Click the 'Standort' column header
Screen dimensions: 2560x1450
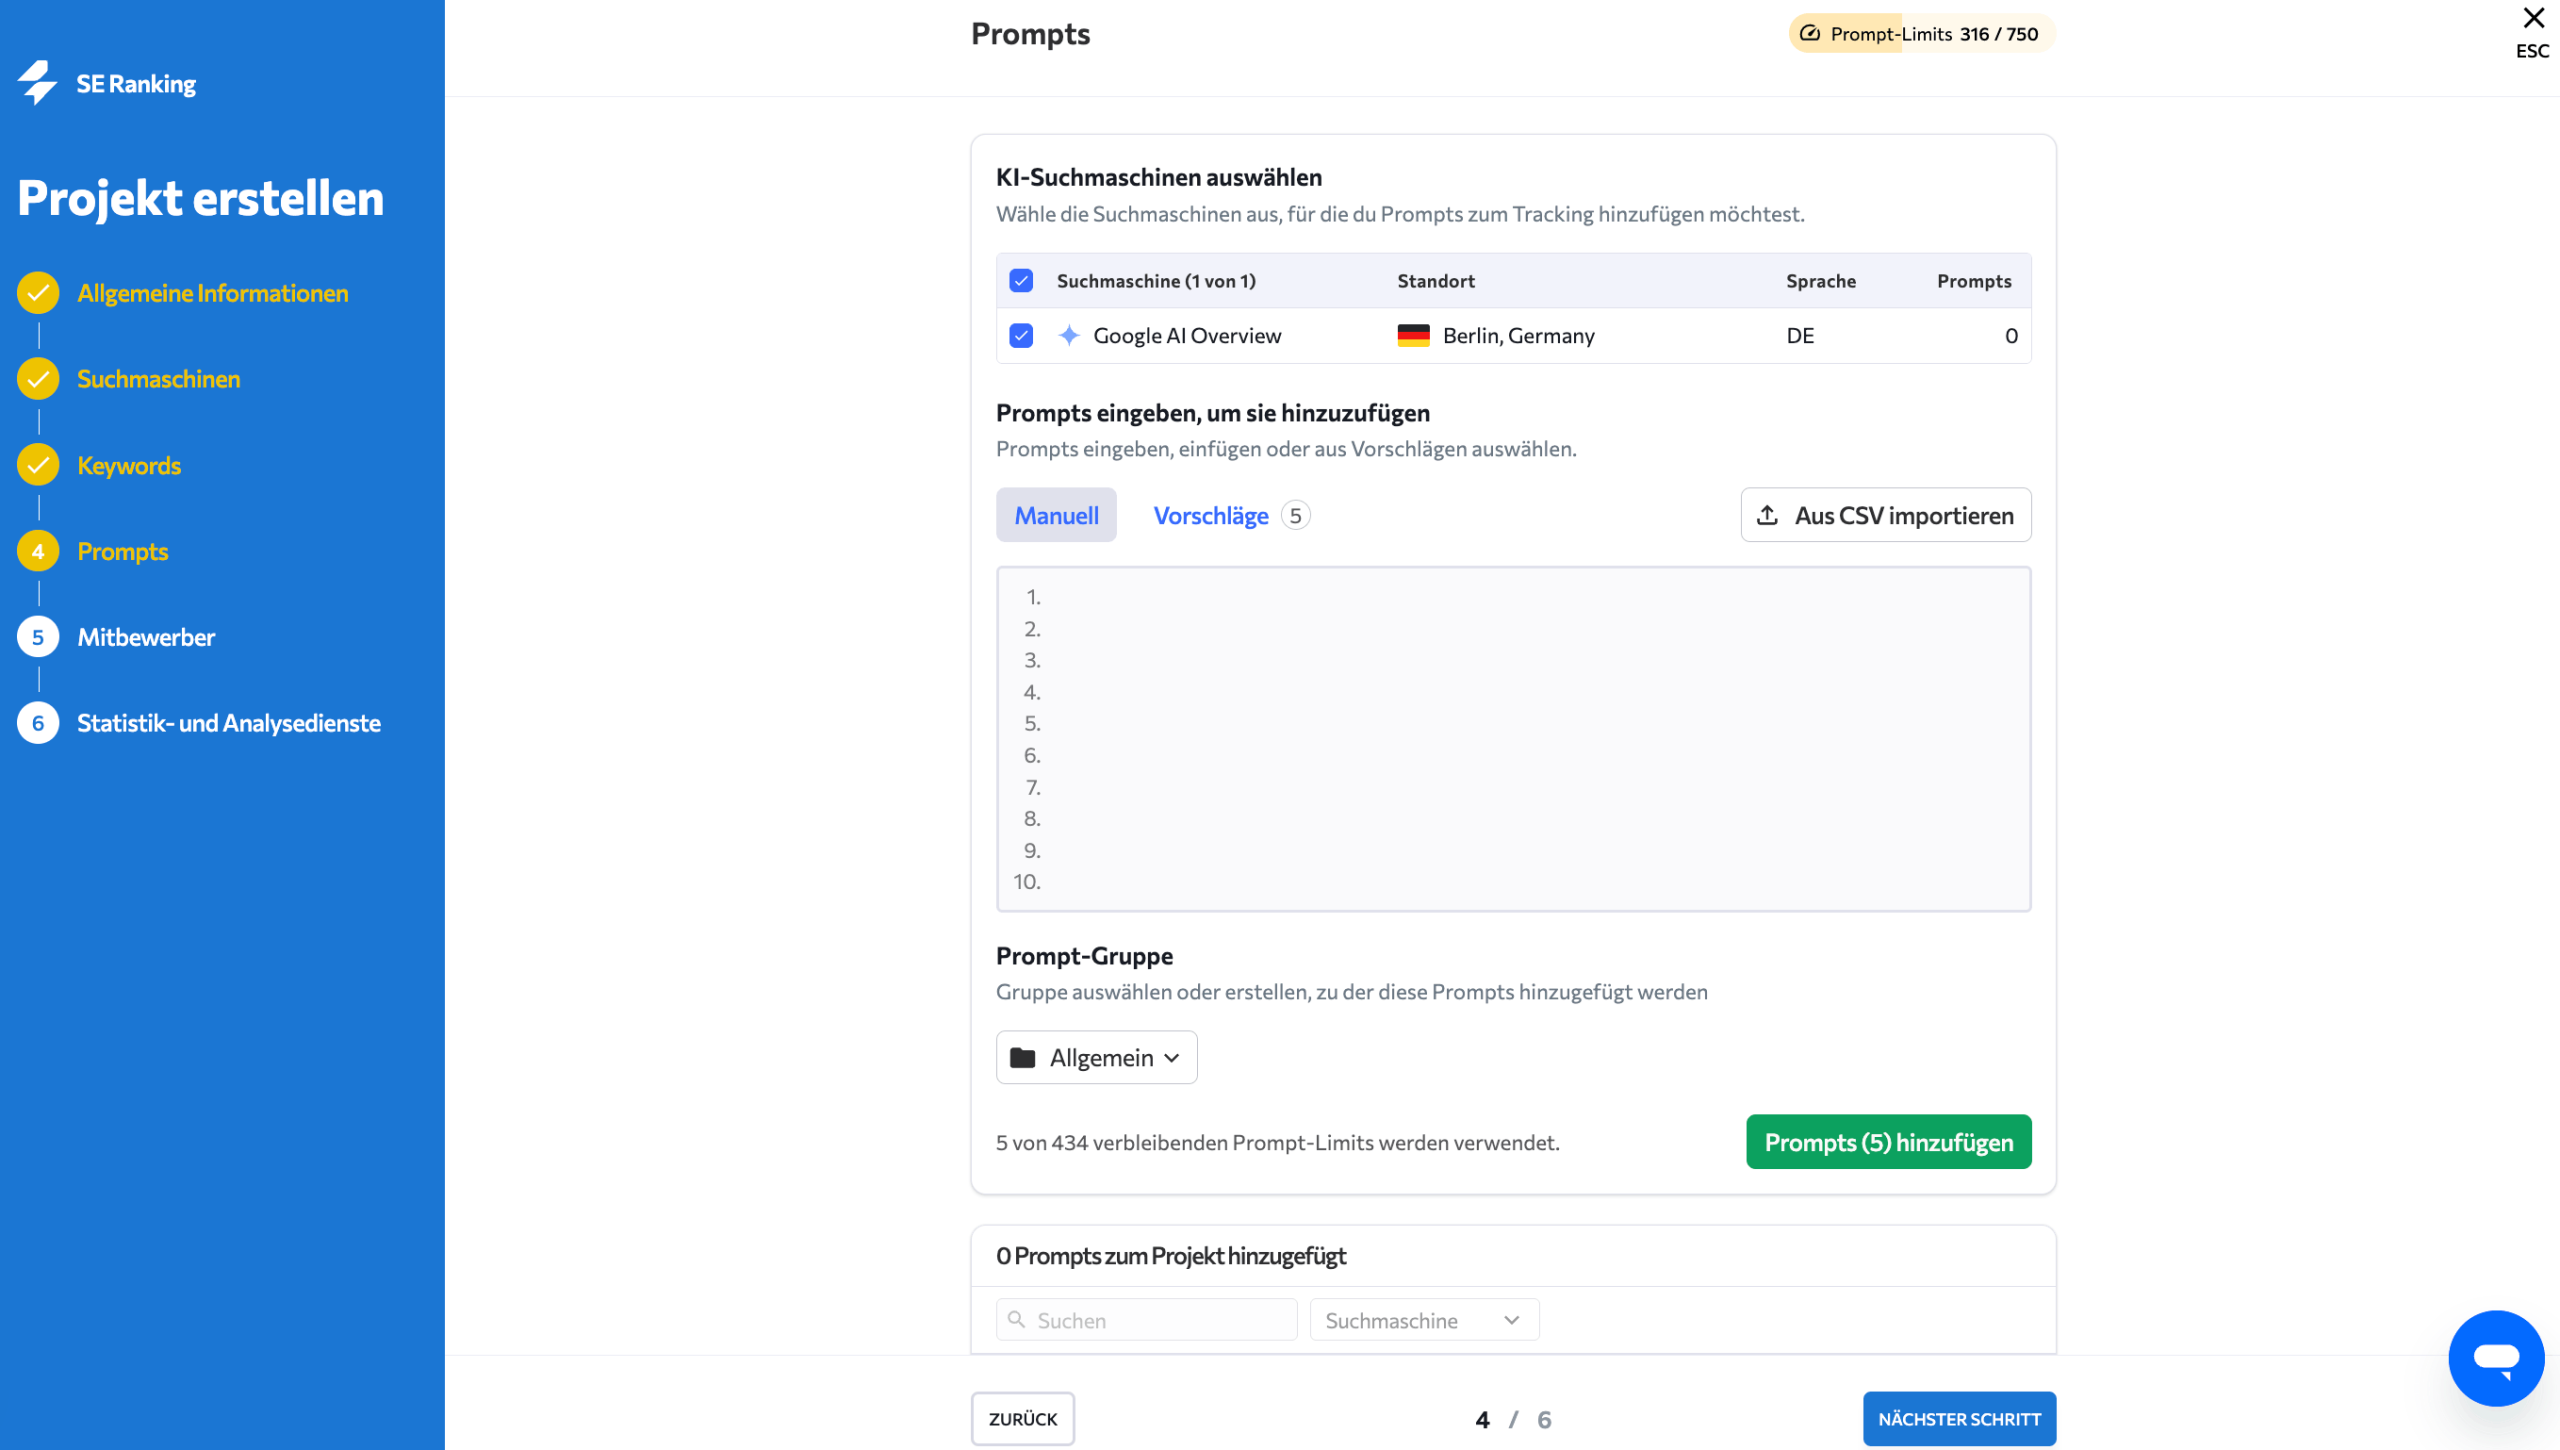pos(1435,281)
